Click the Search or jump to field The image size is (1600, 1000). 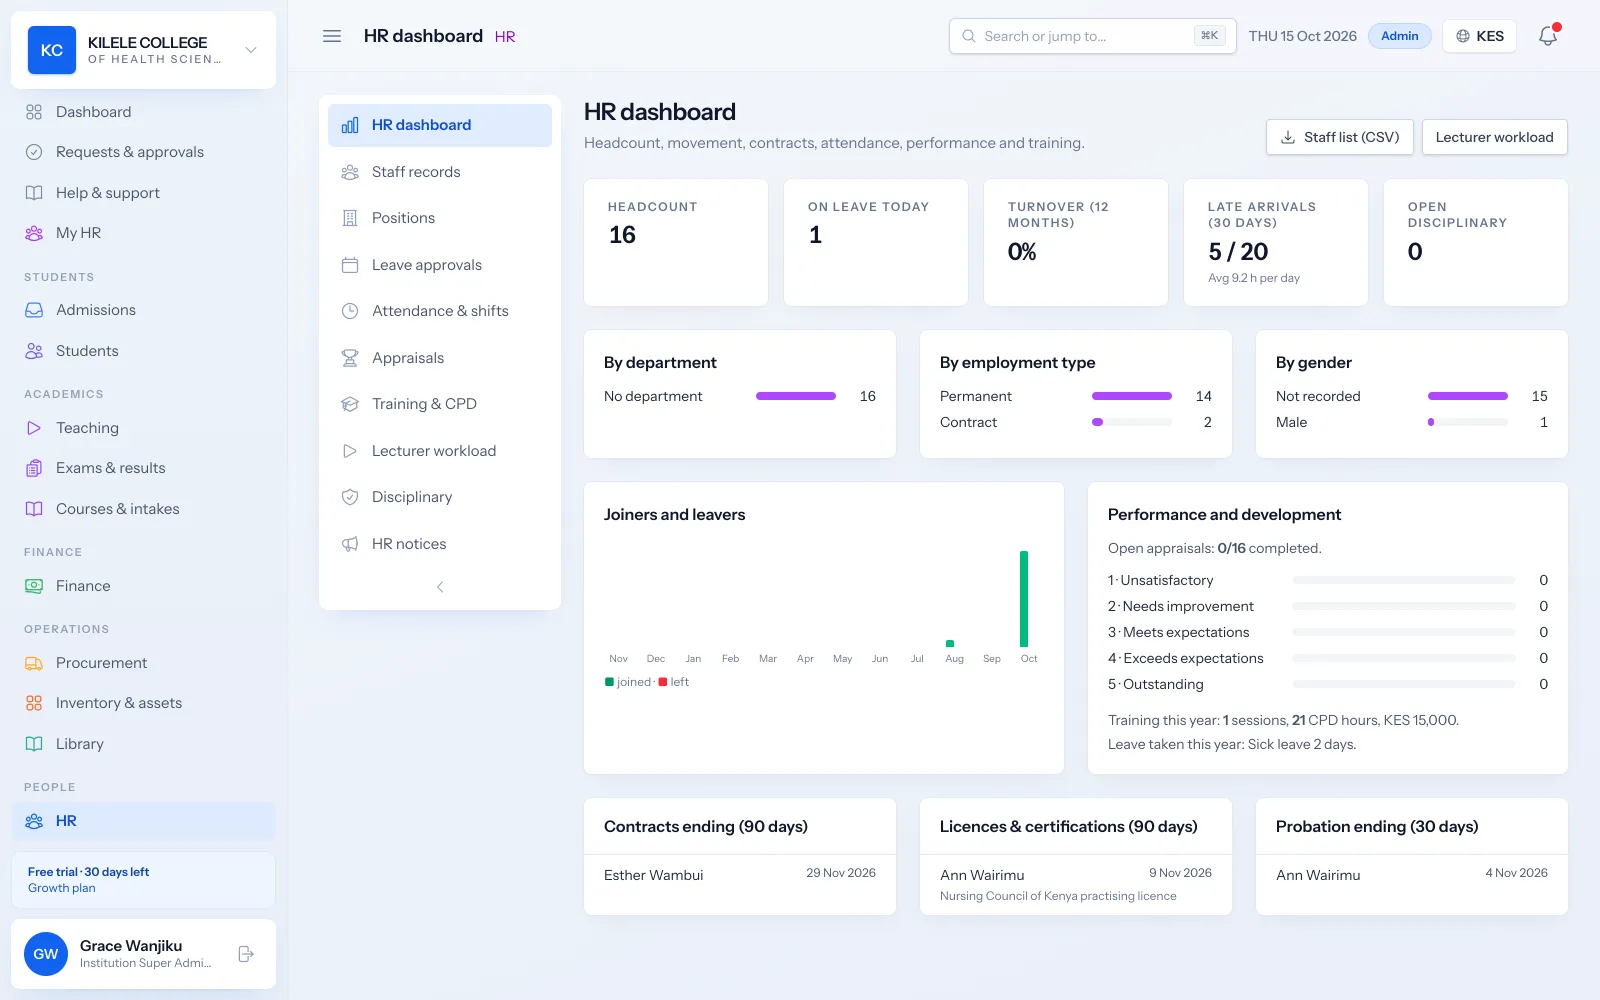(1093, 36)
